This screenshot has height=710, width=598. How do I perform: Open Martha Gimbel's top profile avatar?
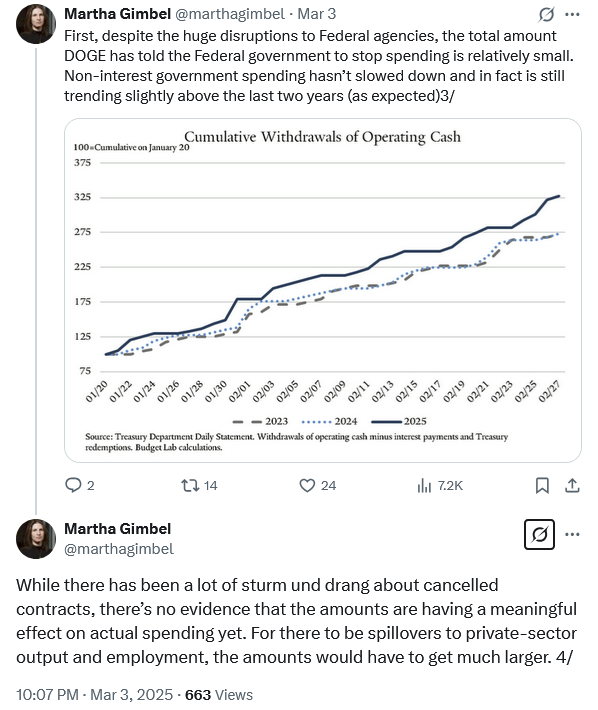(x=36, y=24)
